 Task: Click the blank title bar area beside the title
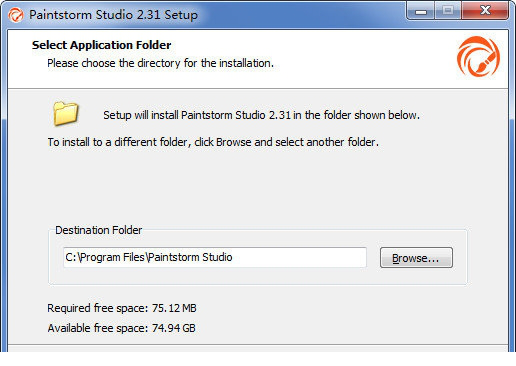(x=300, y=15)
